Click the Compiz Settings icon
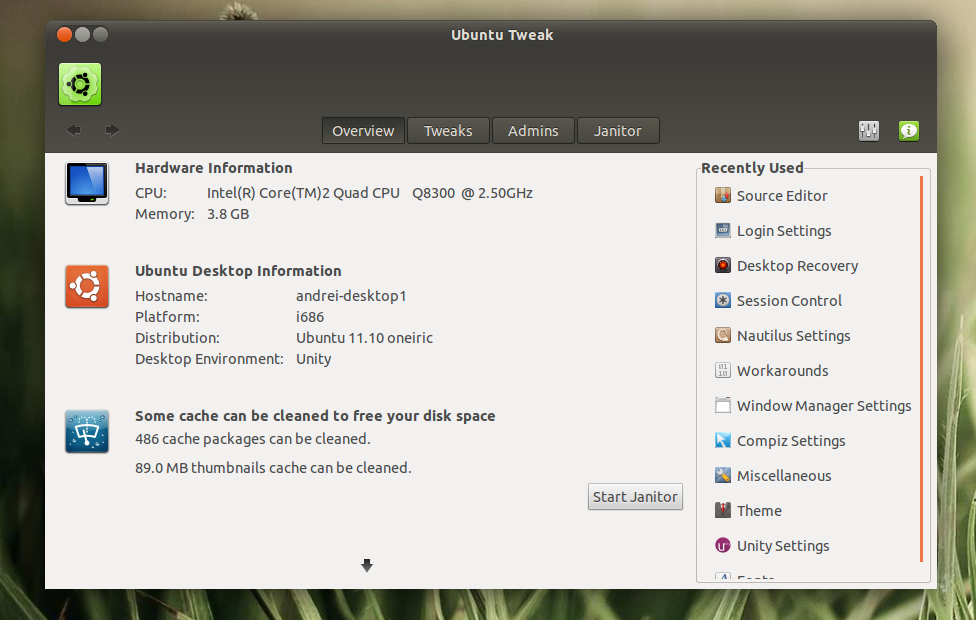976x620 pixels. pyautogui.click(x=723, y=441)
